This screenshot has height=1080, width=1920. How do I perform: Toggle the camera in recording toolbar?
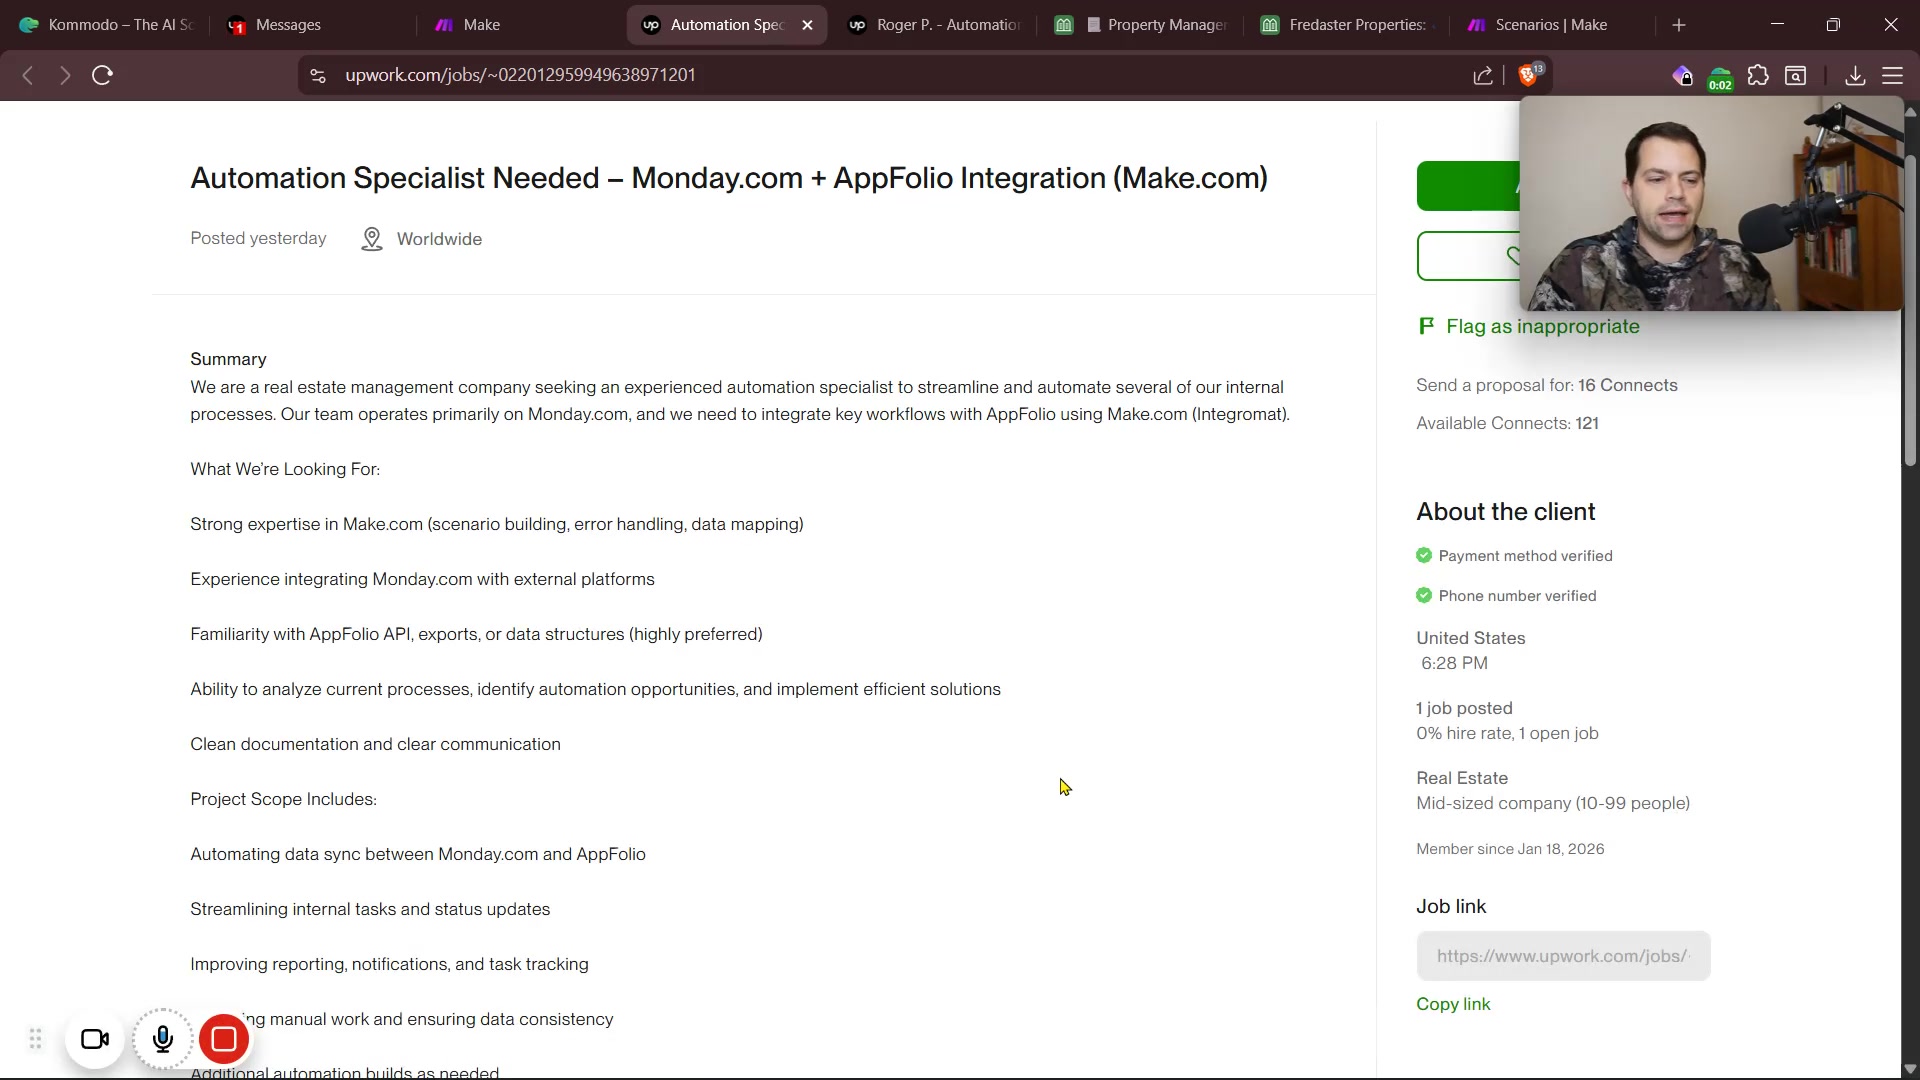[95, 1040]
